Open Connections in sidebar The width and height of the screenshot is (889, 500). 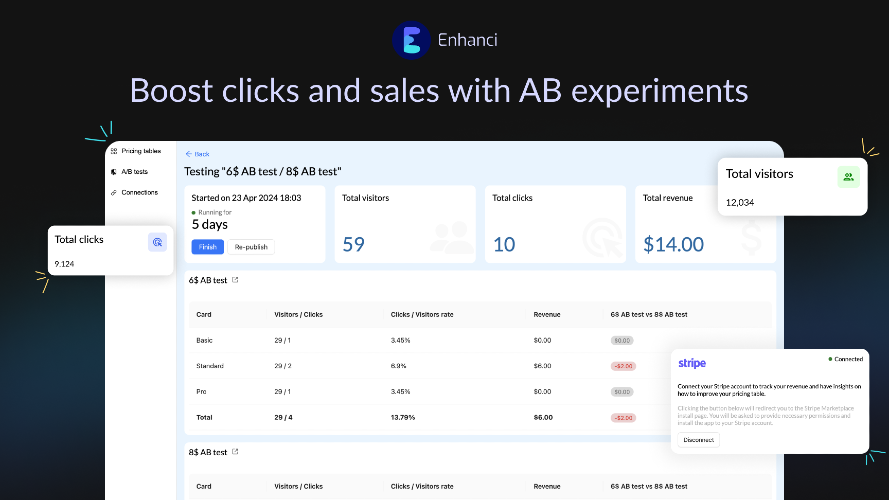click(139, 192)
